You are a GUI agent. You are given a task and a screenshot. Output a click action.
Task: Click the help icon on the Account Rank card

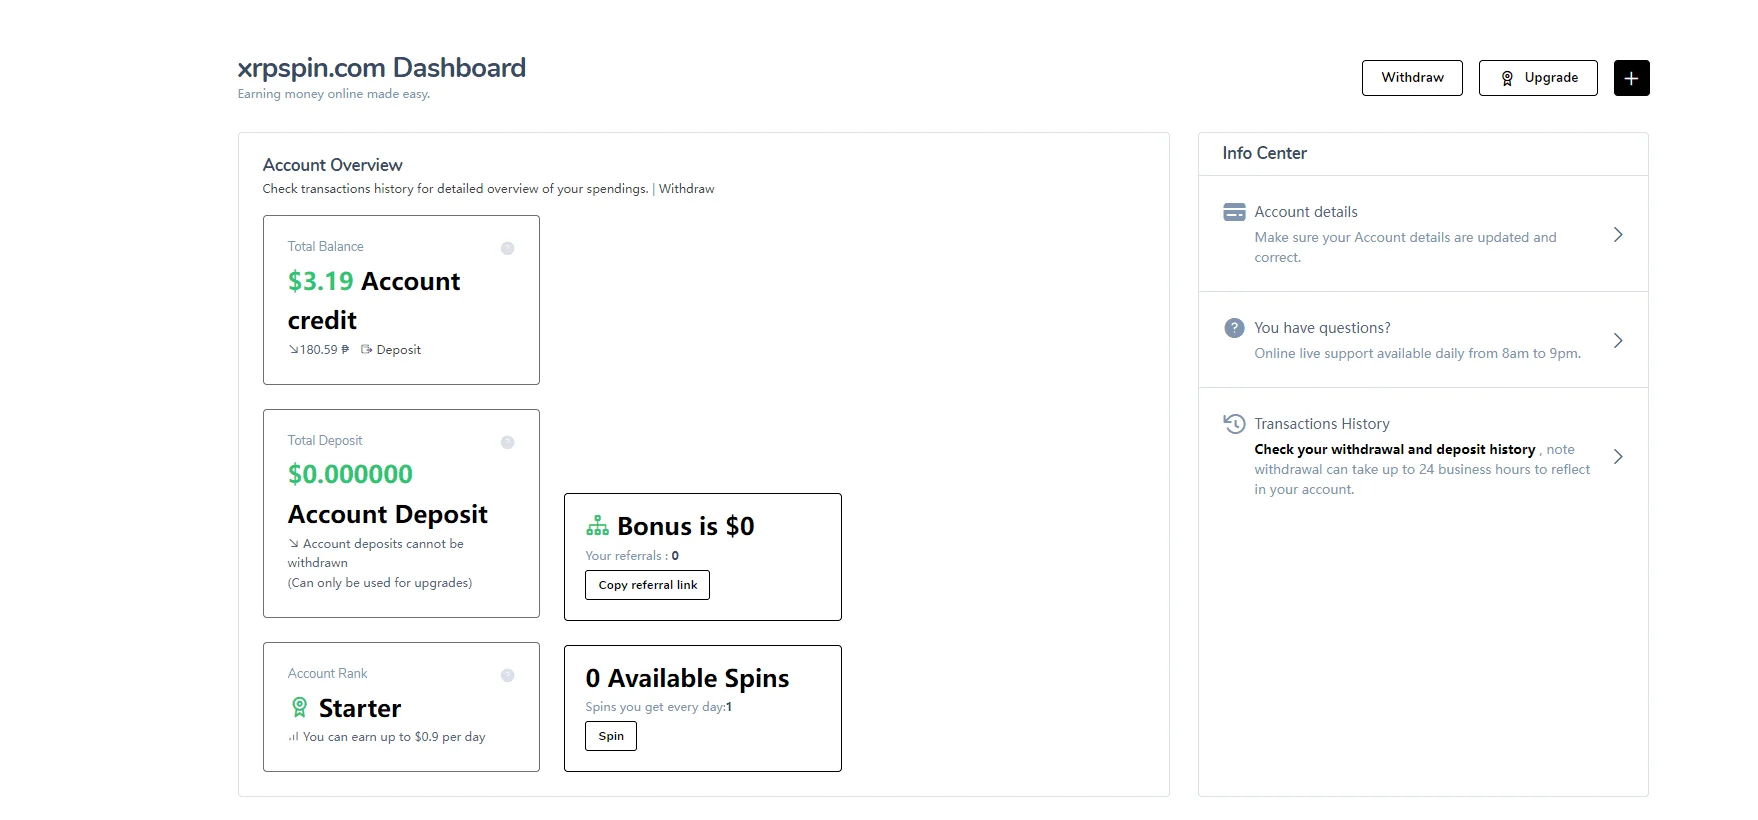click(508, 675)
